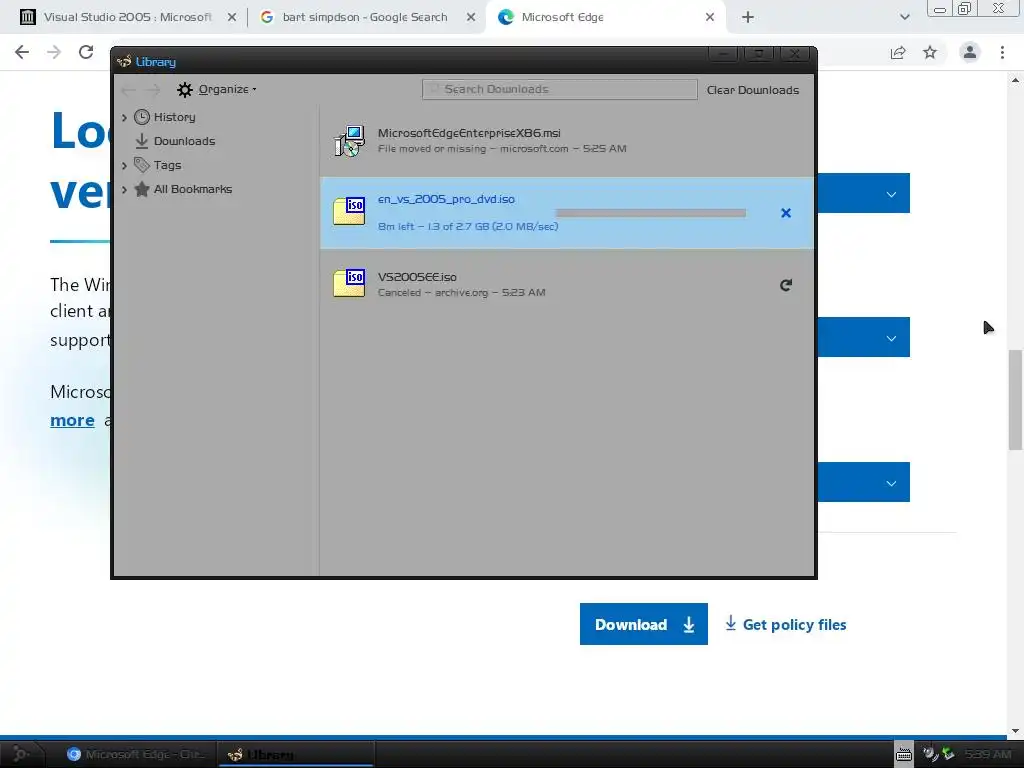Click the scrollbar up arrow
The width and height of the screenshot is (1024, 768).
pyautogui.click(x=1015, y=80)
